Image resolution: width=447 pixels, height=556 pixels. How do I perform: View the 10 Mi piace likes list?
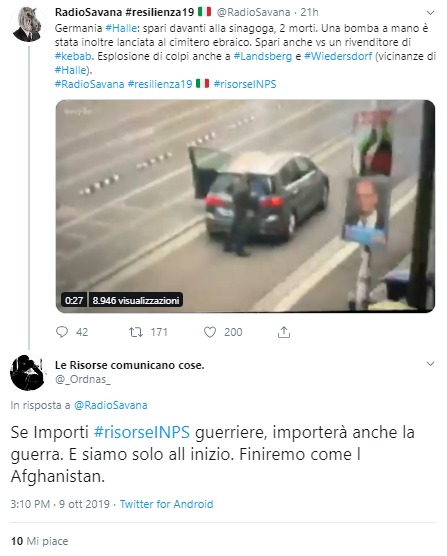(39, 541)
